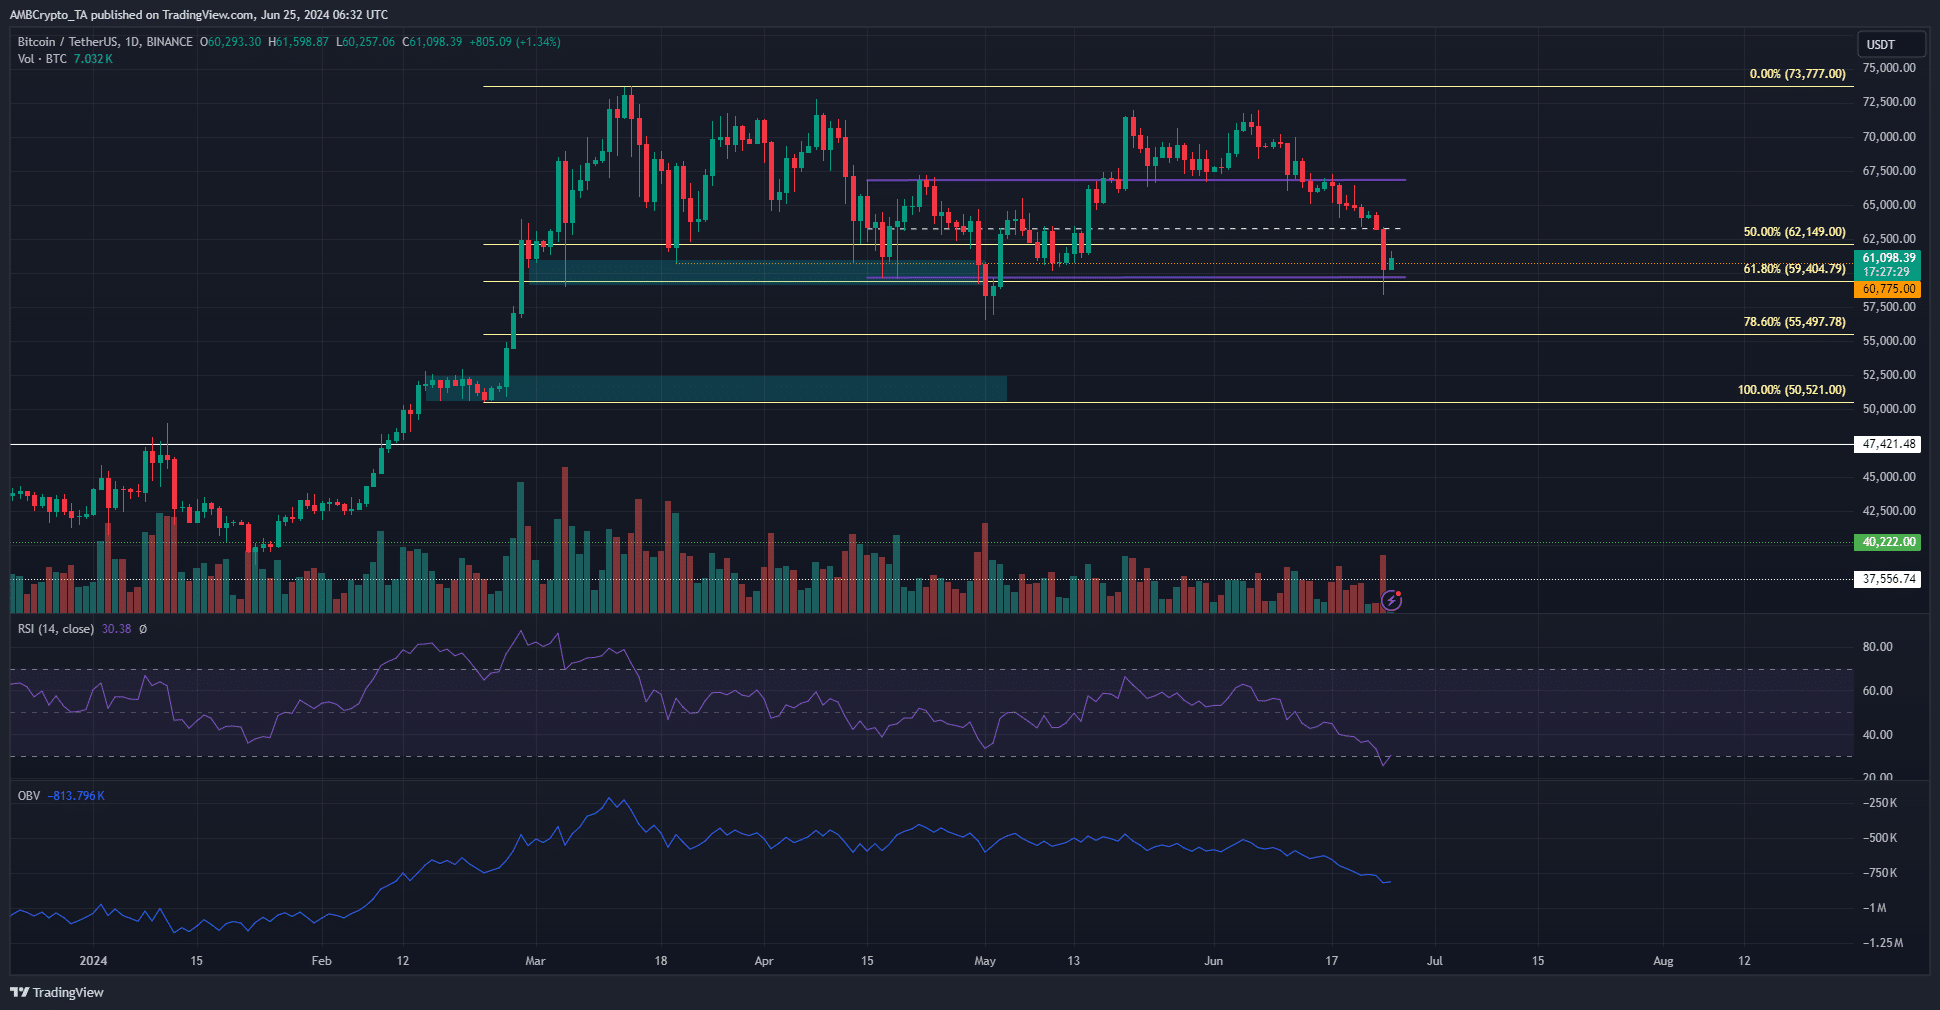Click the OBV indicator label
The image size is (1940, 1010).
tap(29, 796)
